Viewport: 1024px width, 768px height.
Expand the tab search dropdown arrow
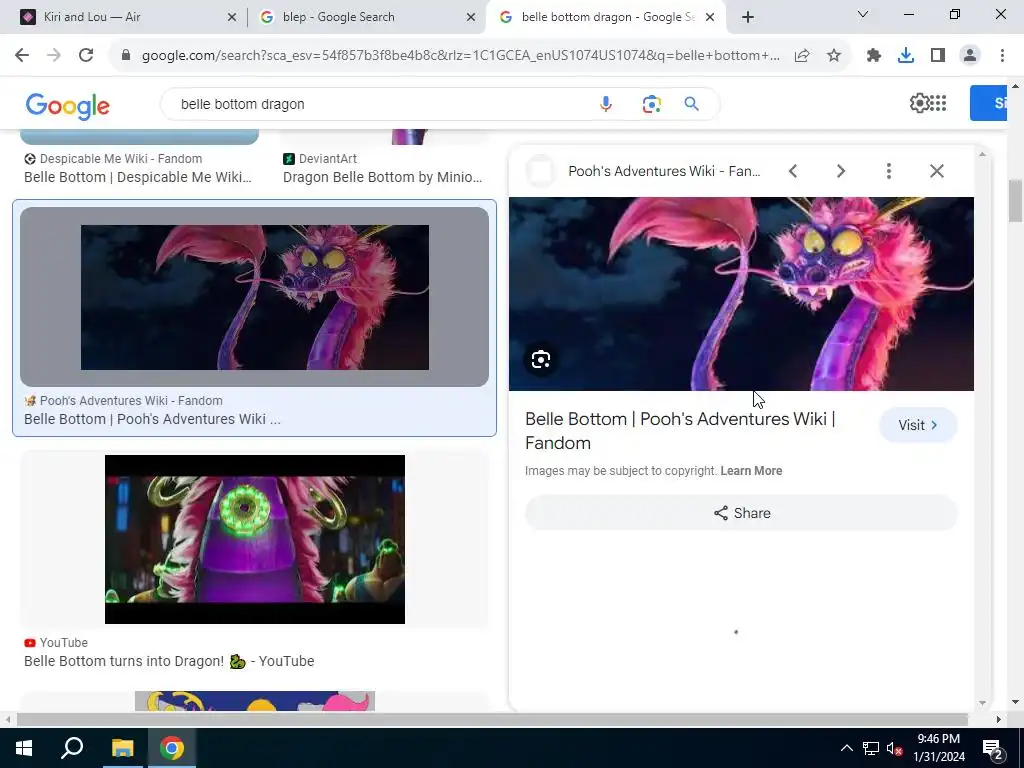[x=863, y=14]
